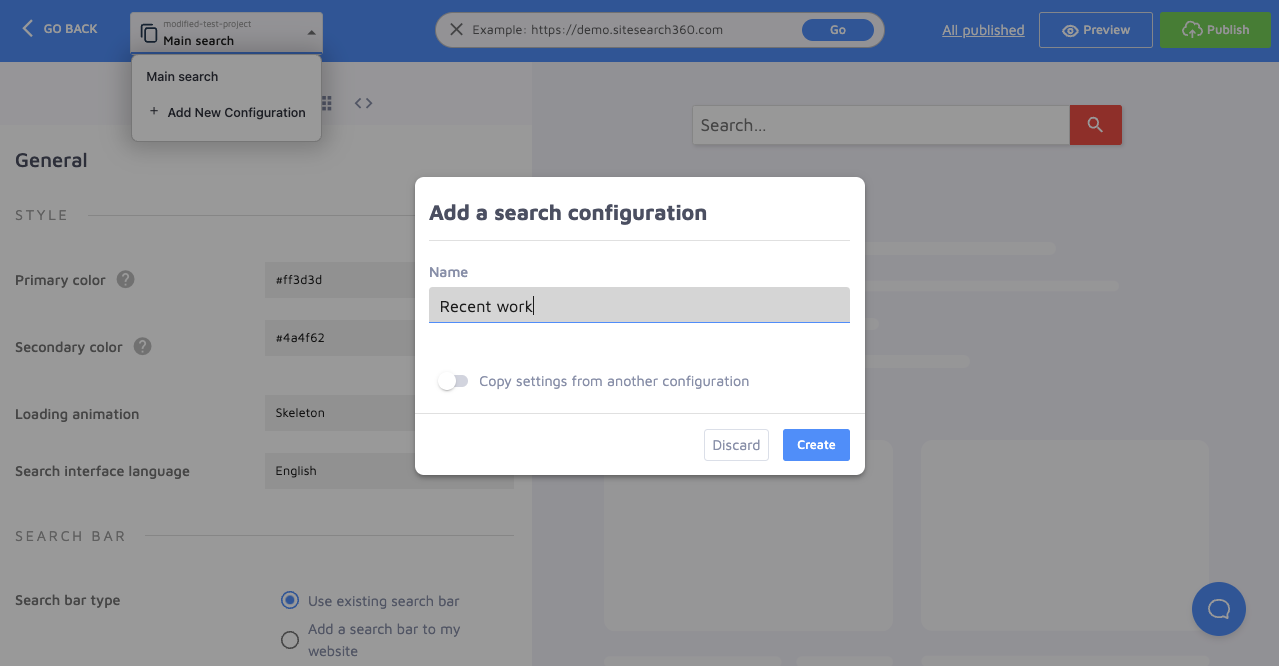Screen dimensions: 1279x666
Task: Select the Use existing search bar radio button
Action: [x=289, y=600]
